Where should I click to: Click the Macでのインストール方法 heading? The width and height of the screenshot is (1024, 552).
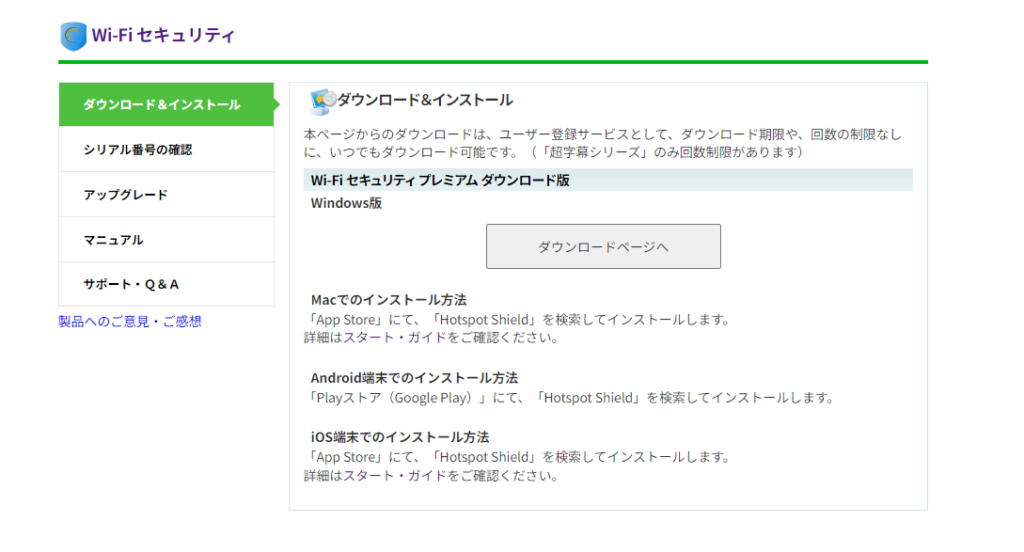click(x=389, y=300)
